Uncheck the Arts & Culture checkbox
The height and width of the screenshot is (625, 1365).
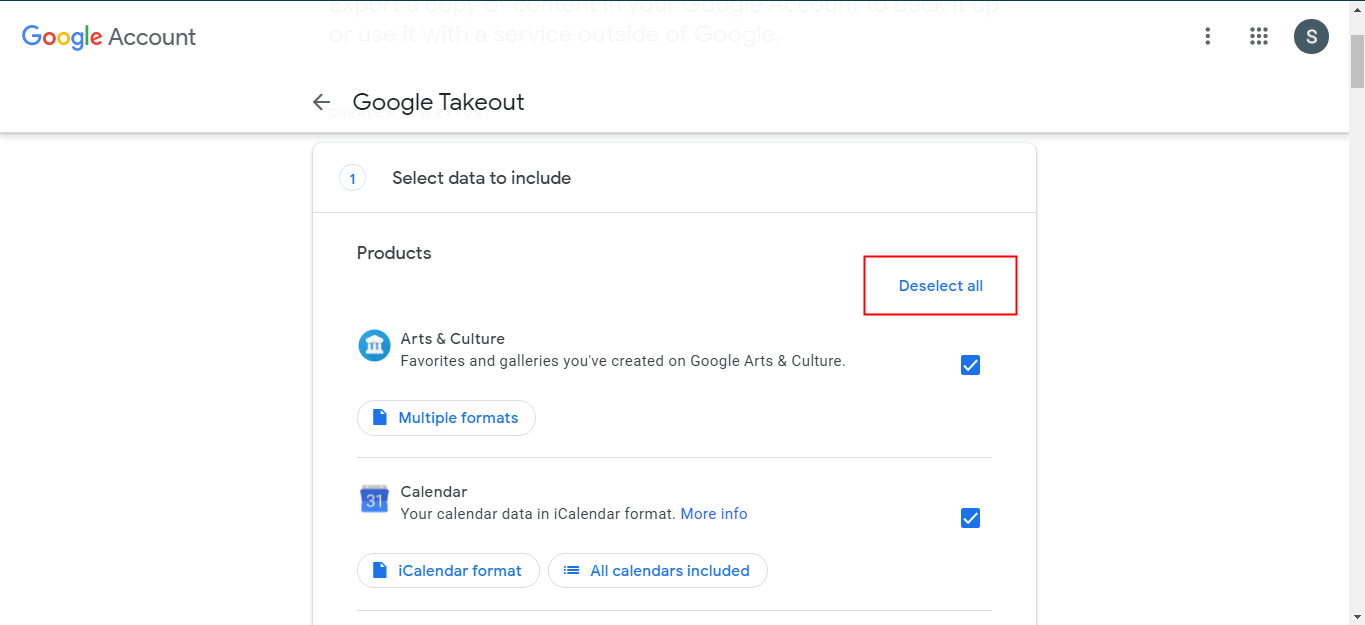pos(970,365)
